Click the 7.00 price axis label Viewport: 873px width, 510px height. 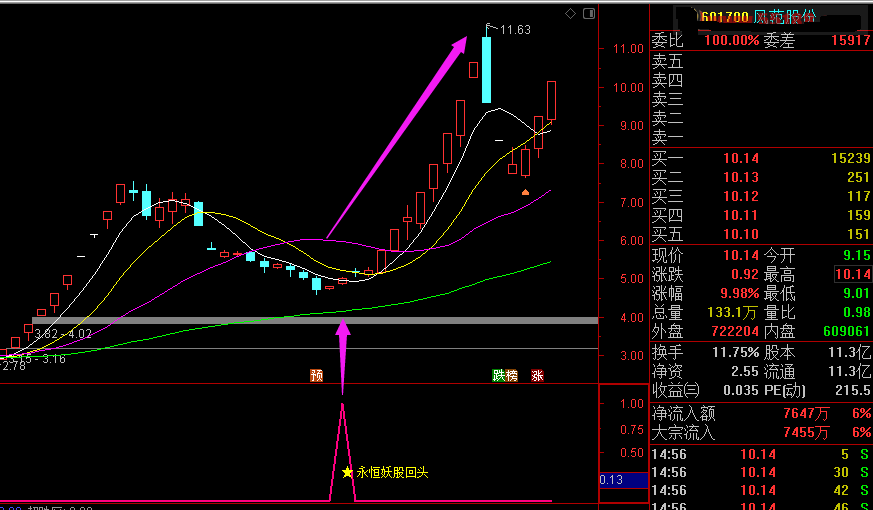pos(632,203)
